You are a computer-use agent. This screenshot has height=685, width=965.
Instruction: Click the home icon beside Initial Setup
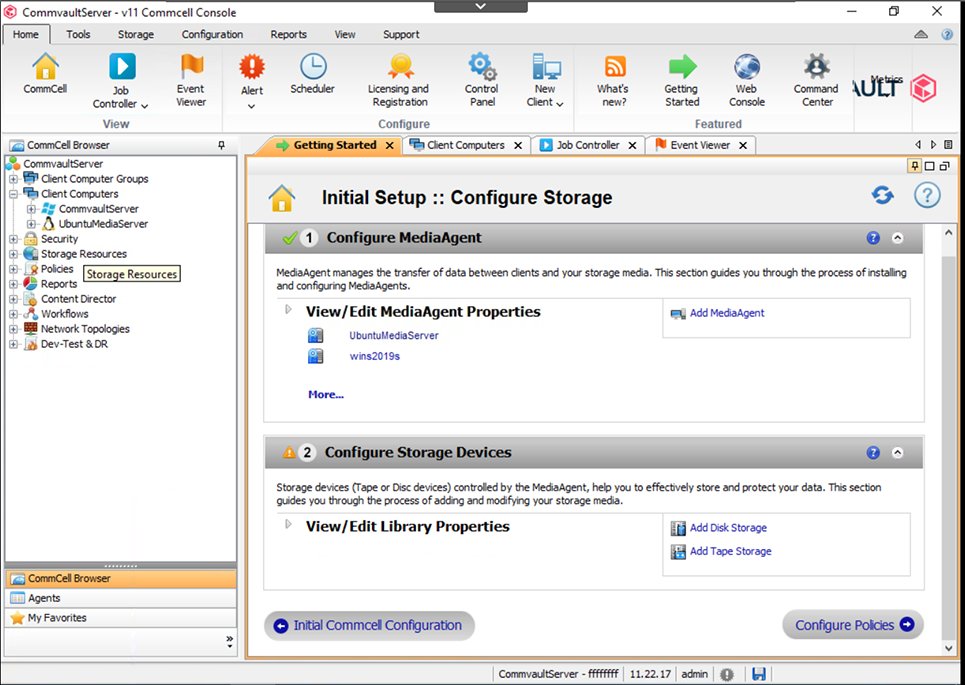(x=281, y=198)
